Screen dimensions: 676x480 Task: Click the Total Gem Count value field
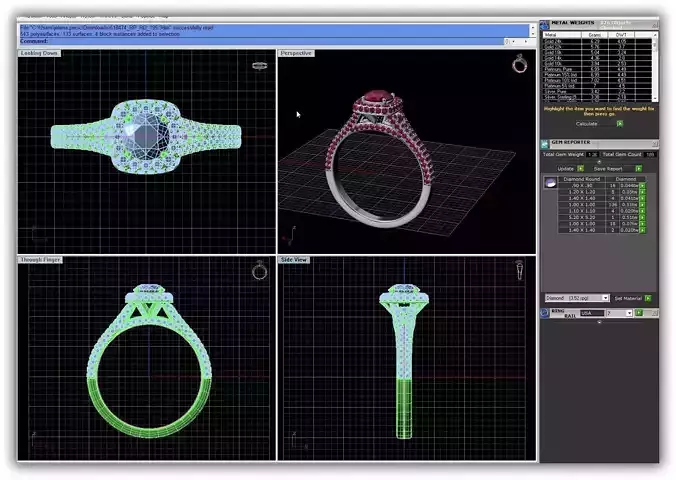pos(650,154)
